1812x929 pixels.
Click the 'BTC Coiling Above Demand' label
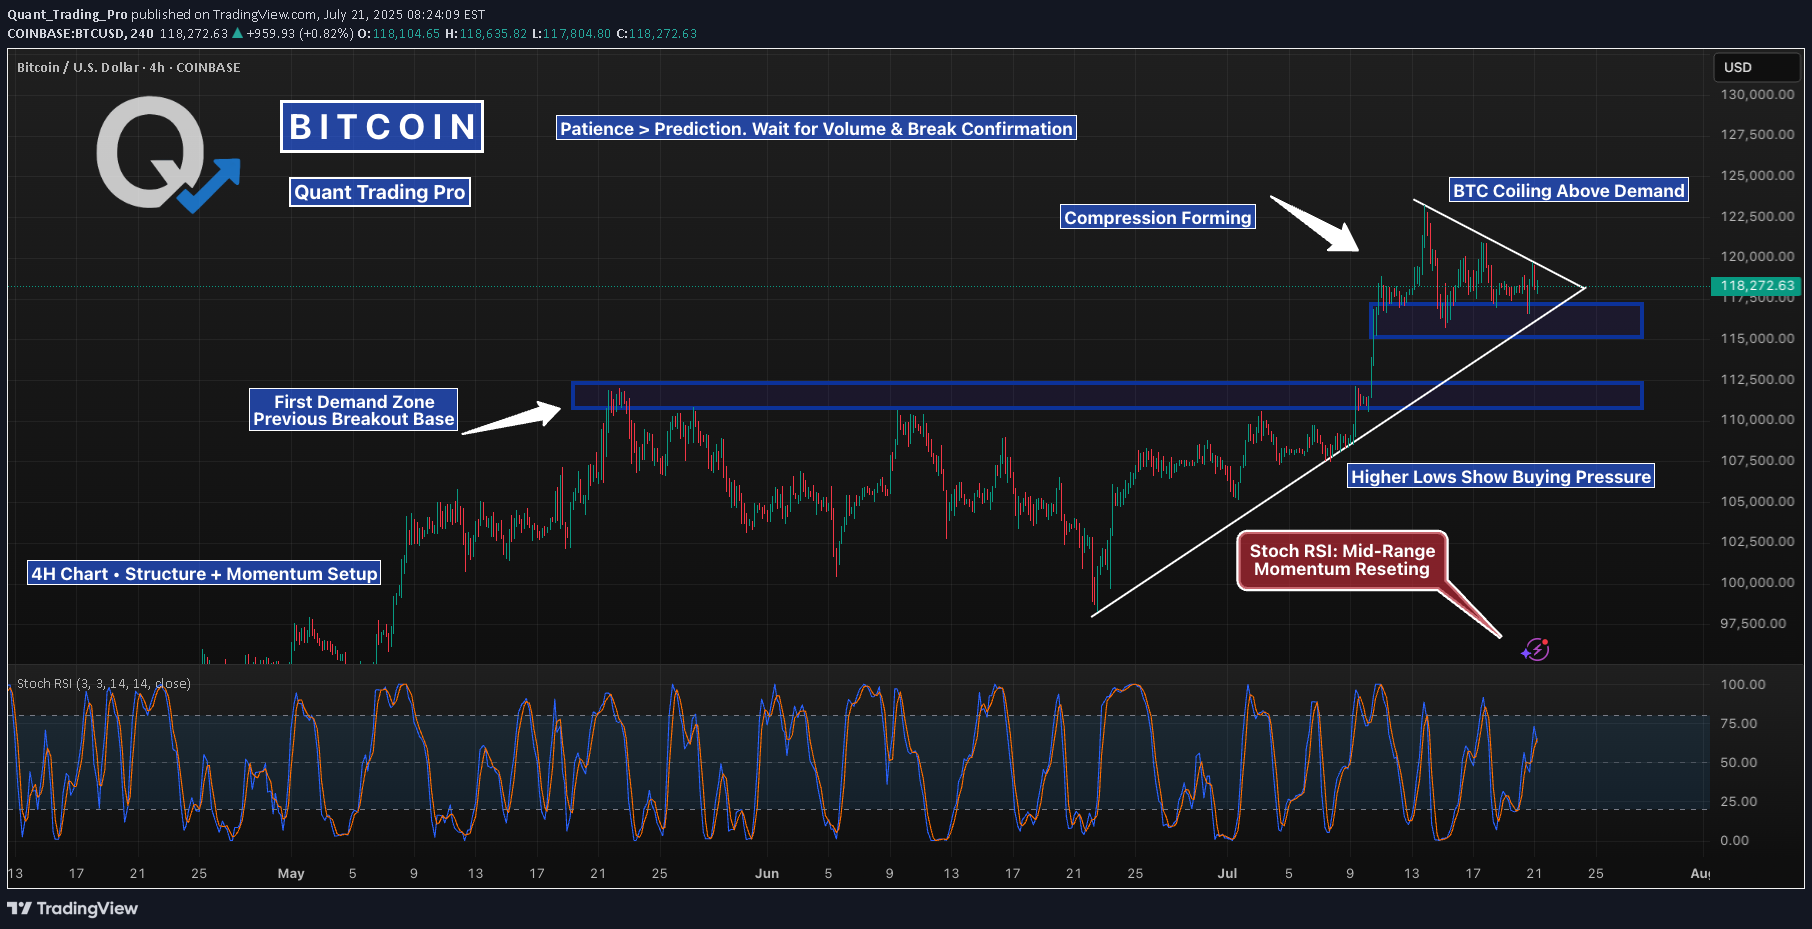point(1569,190)
